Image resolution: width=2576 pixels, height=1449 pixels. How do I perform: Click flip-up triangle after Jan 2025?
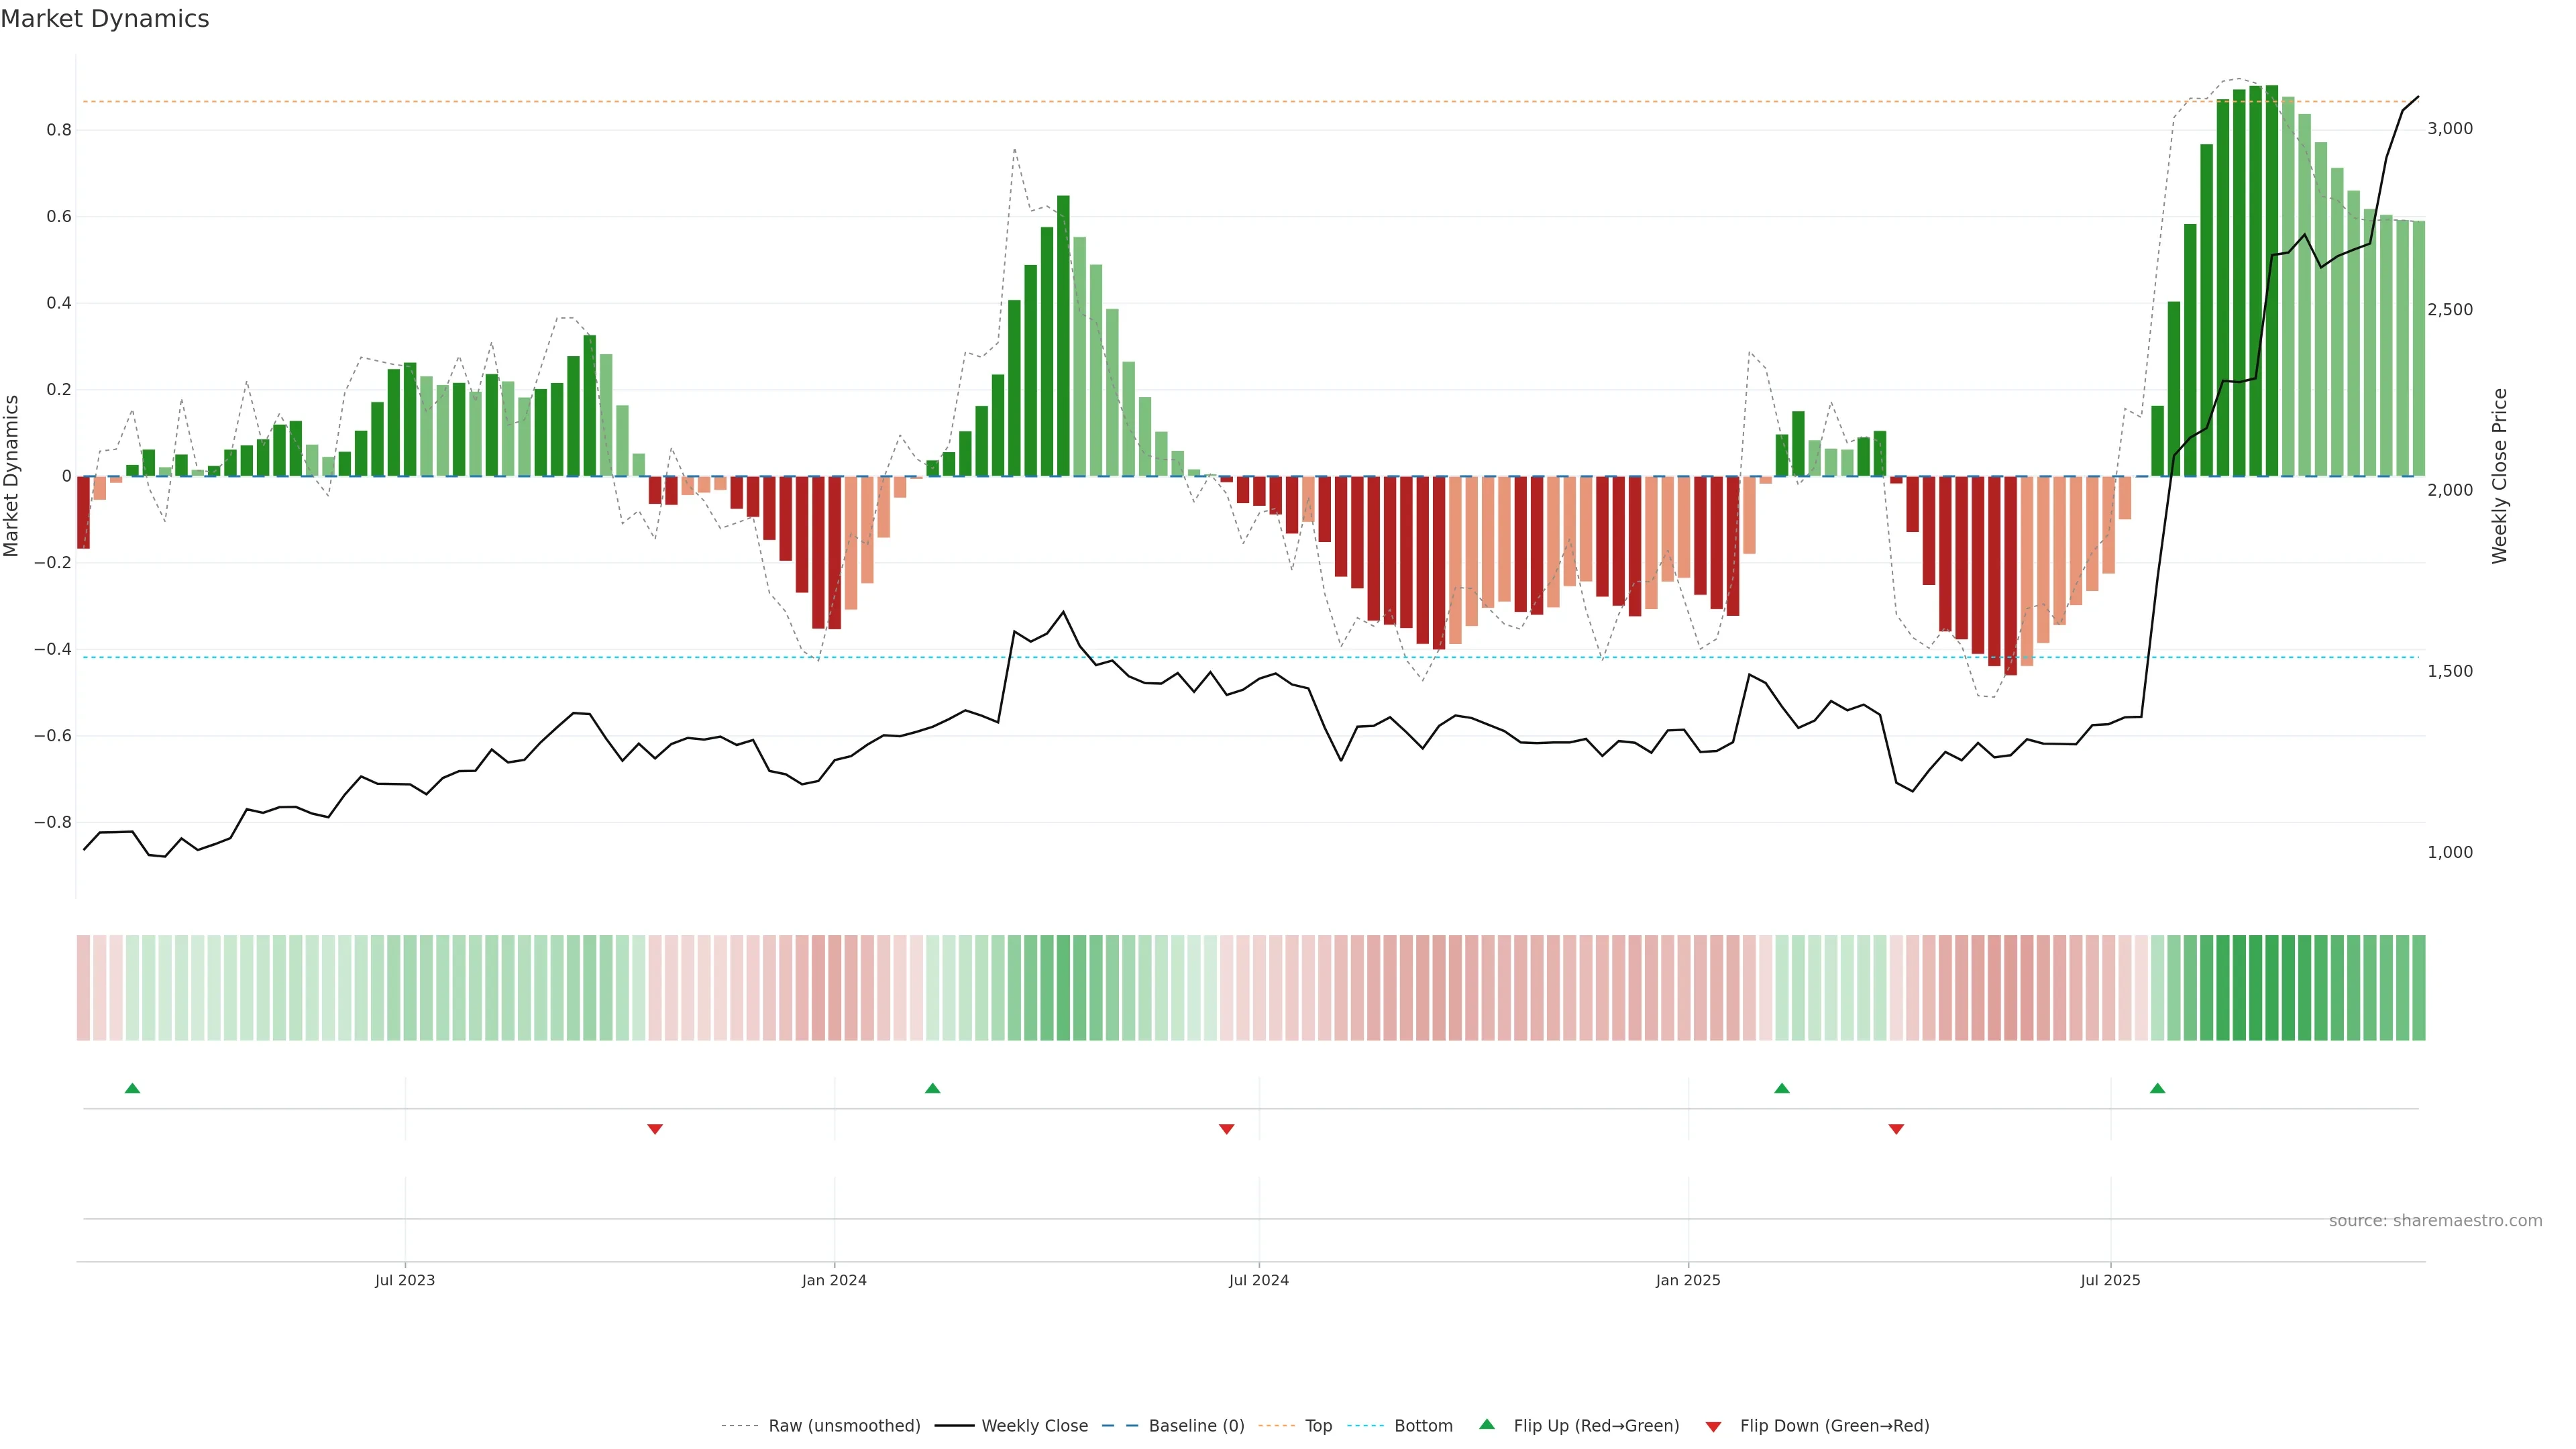1782,1088
